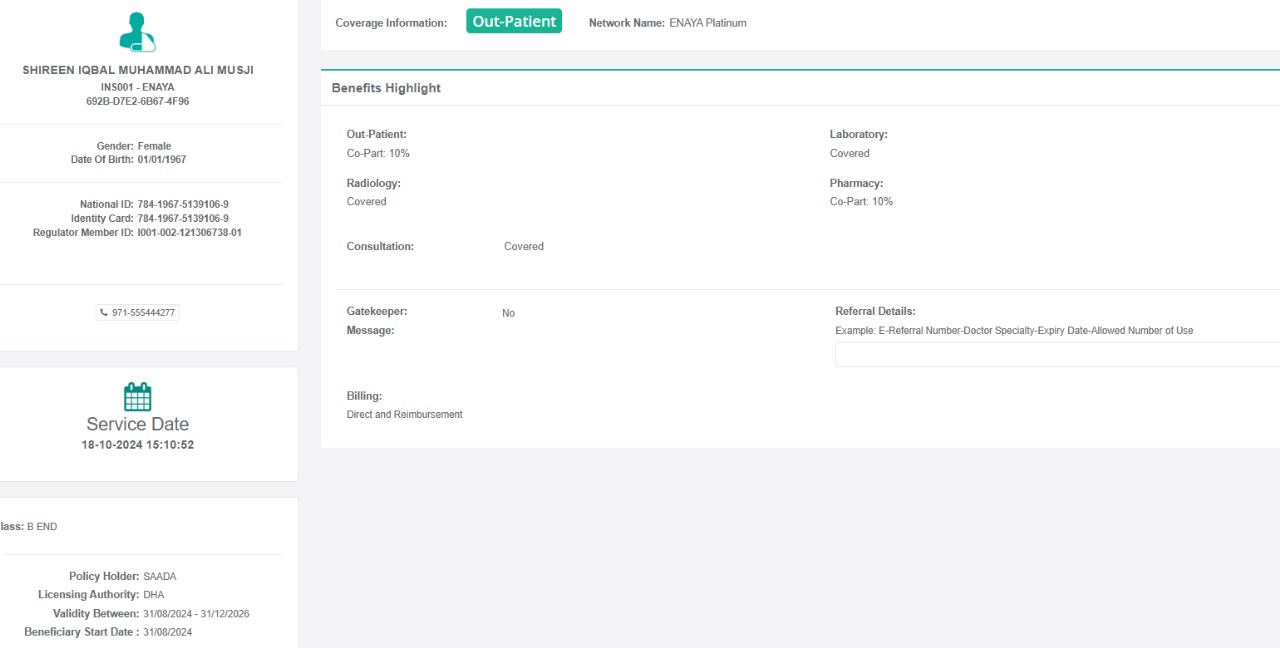
Task: Click the phone number 971-555444277
Action: pyautogui.click(x=143, y=313)
